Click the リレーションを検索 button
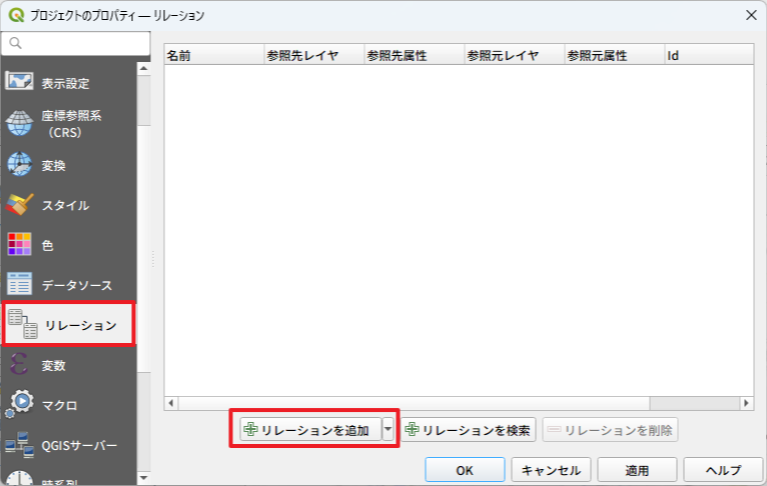767x486 pixels. [468, 430]
